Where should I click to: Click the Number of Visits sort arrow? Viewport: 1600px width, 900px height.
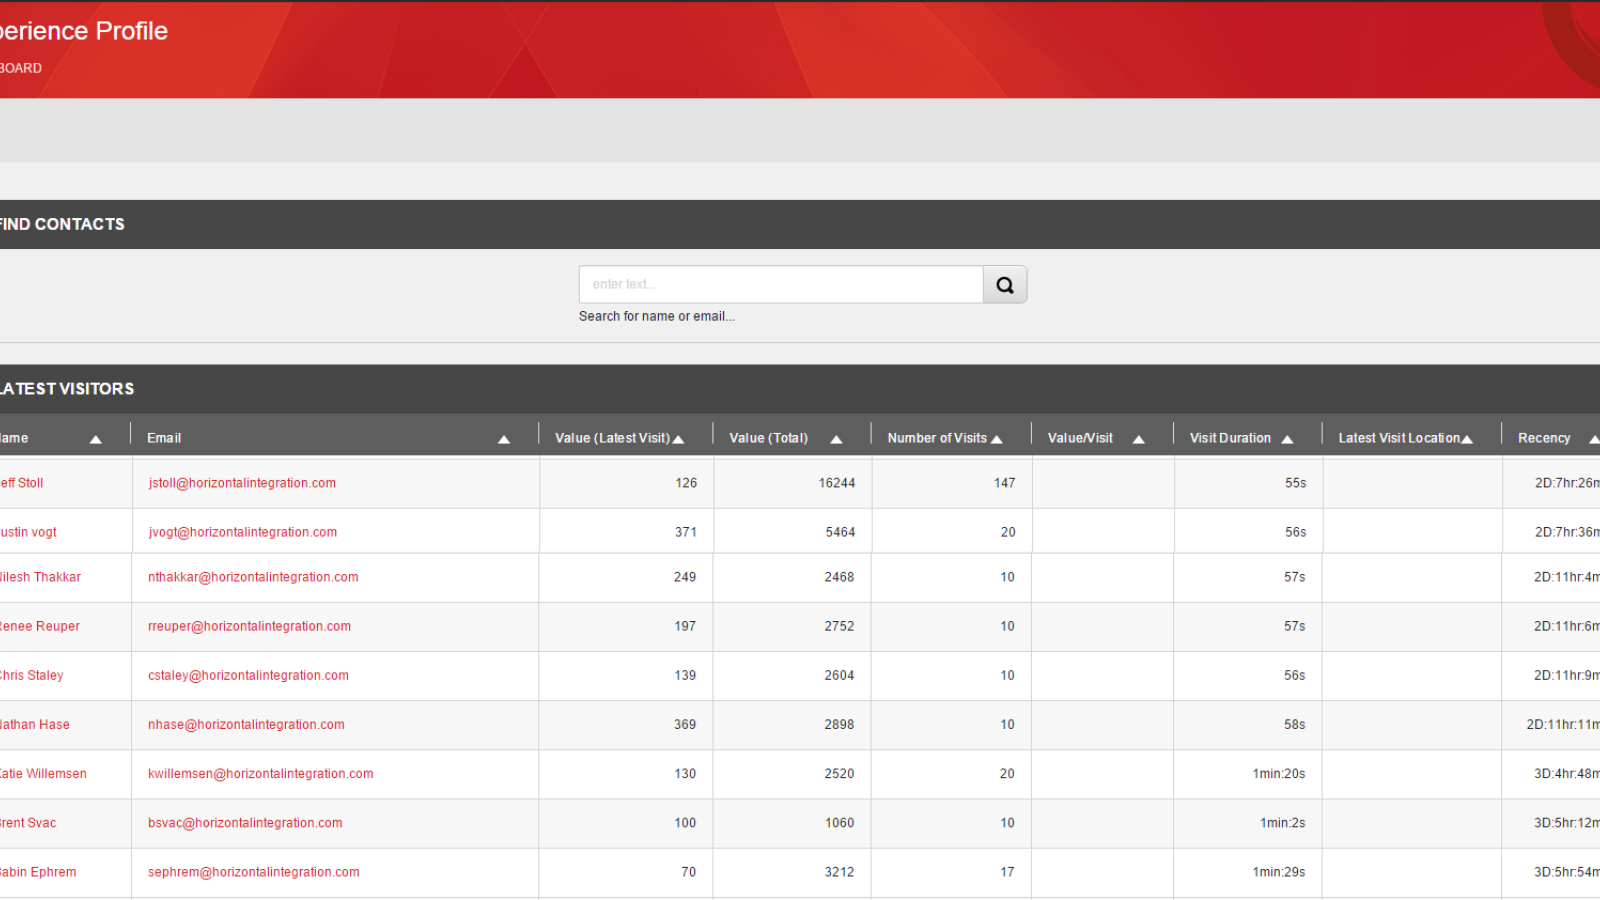[997, 437]
